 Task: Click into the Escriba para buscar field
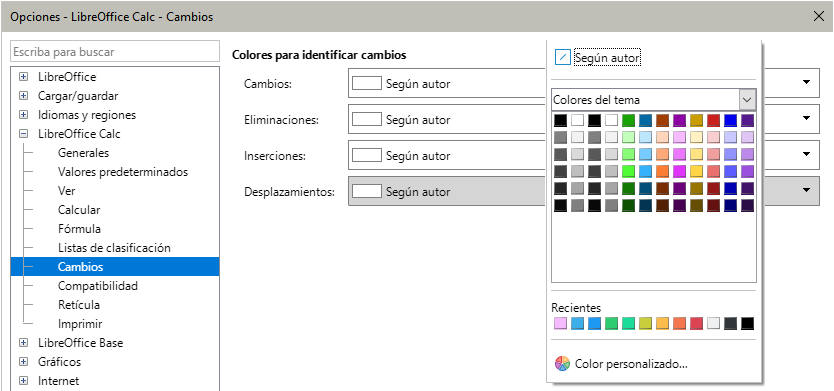click(115, 52)
